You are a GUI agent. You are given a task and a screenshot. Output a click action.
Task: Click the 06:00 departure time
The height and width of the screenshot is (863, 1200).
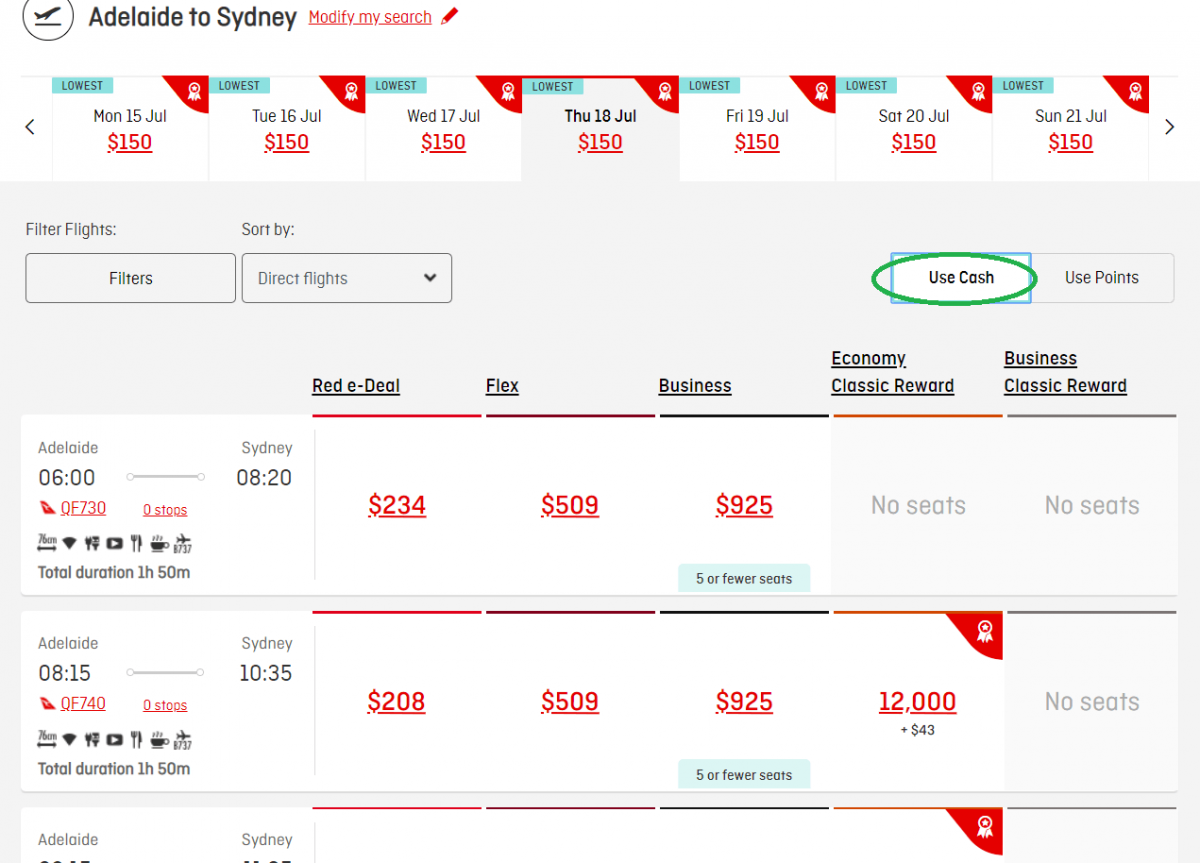pos(67,478)
